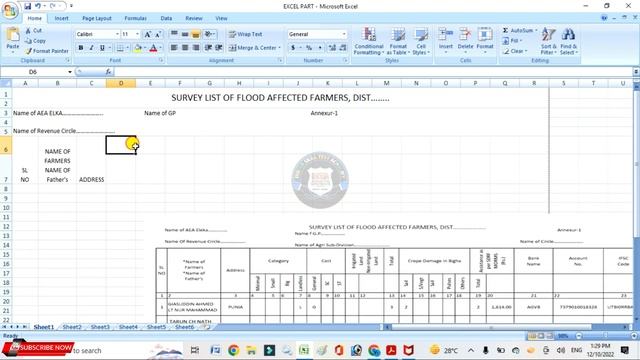
Task: Switch to Sheet3 tab
Action: pyautogui.click(x=100, y=327)
